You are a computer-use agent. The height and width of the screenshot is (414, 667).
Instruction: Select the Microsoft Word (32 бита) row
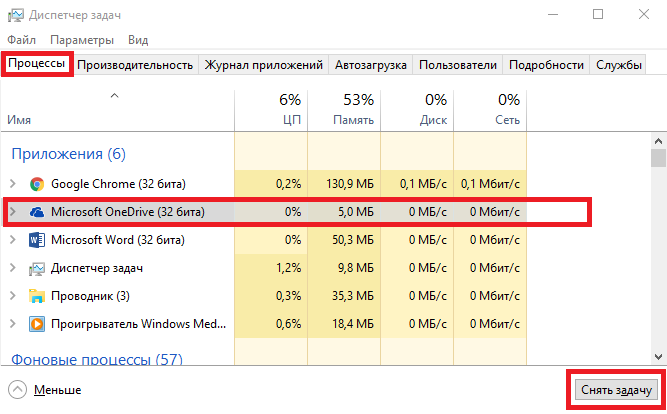coord(264,240)
